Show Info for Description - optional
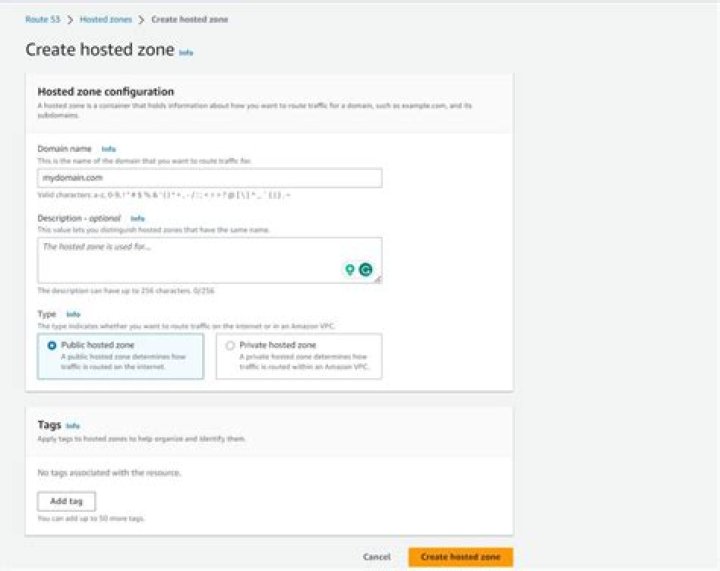The height and width of the screenshot is (571, 720). tap(138, 218)
